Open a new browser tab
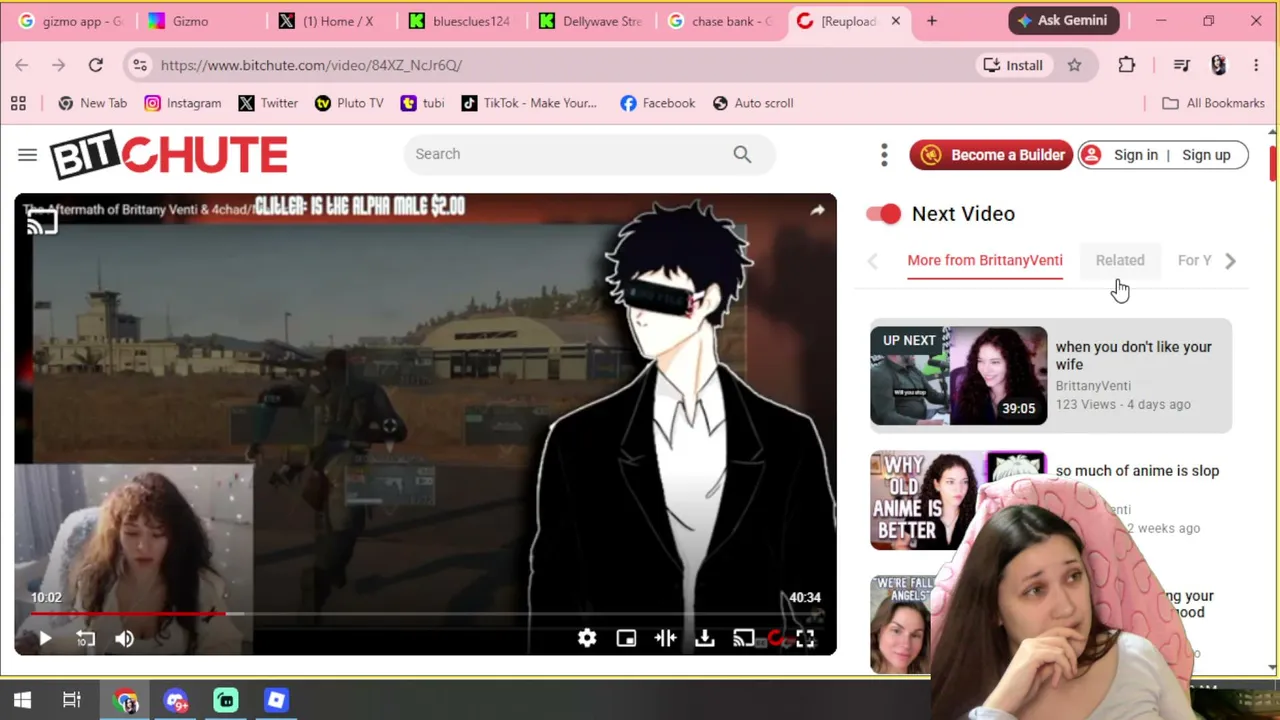Viewport: 1280px width, 720px height. click(932, 21)
